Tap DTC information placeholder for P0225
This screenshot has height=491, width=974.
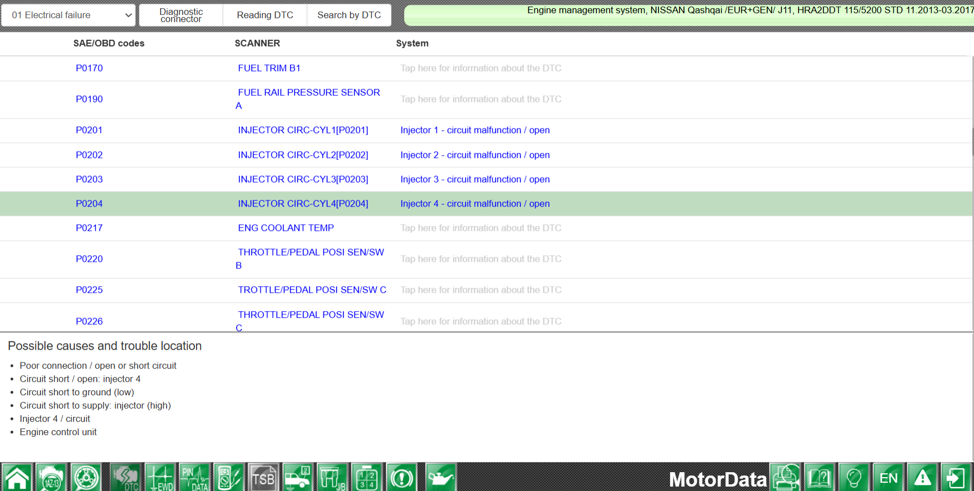481,290
